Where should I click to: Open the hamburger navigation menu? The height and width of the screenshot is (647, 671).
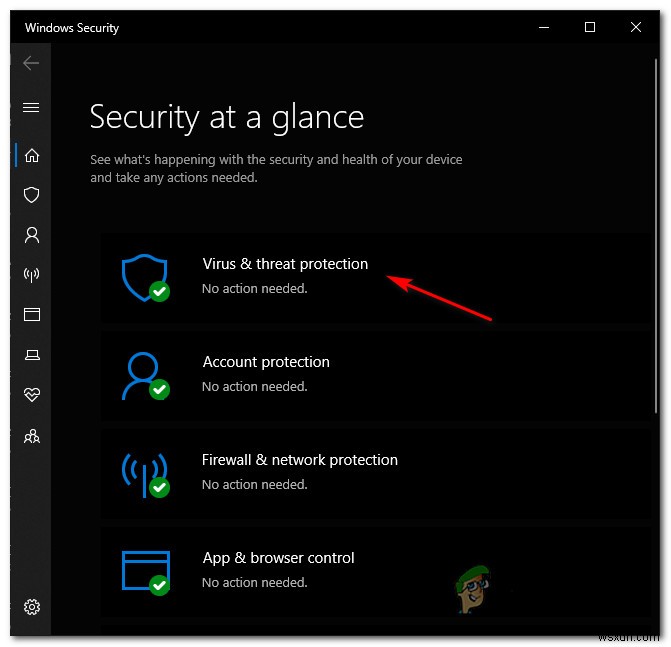coord(31,107)
